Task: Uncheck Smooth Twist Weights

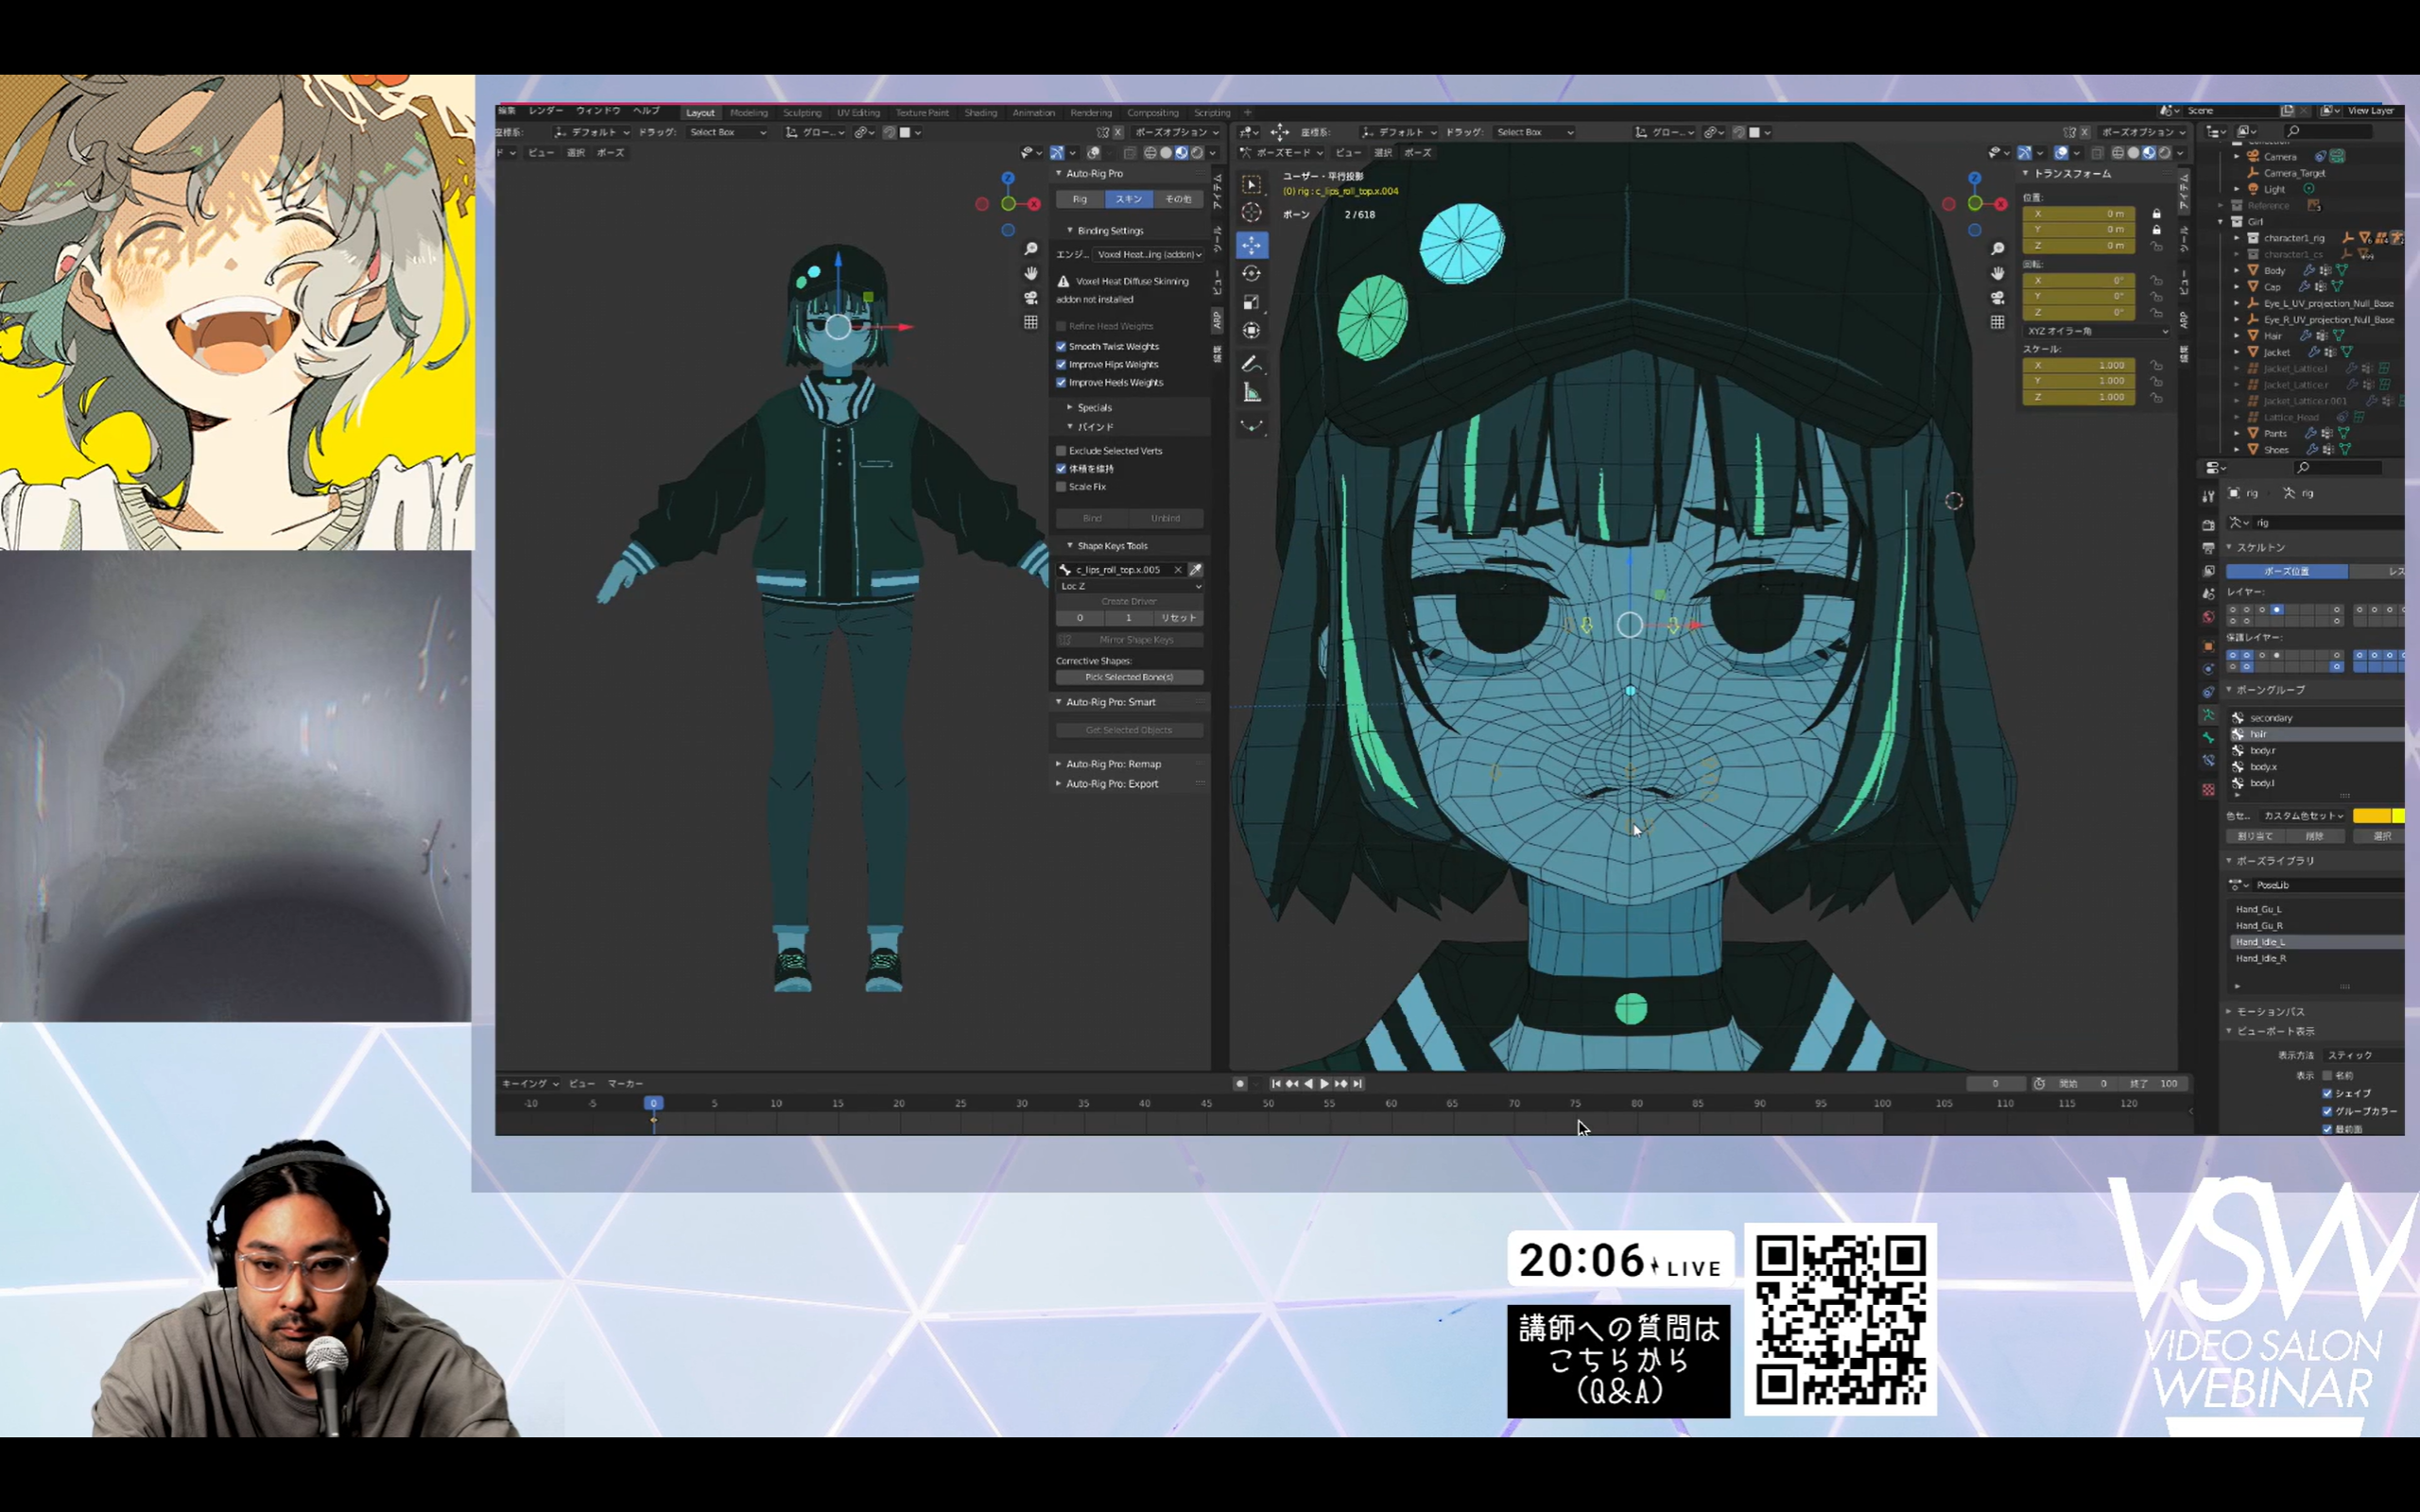Action: [x=1062, y=346]
